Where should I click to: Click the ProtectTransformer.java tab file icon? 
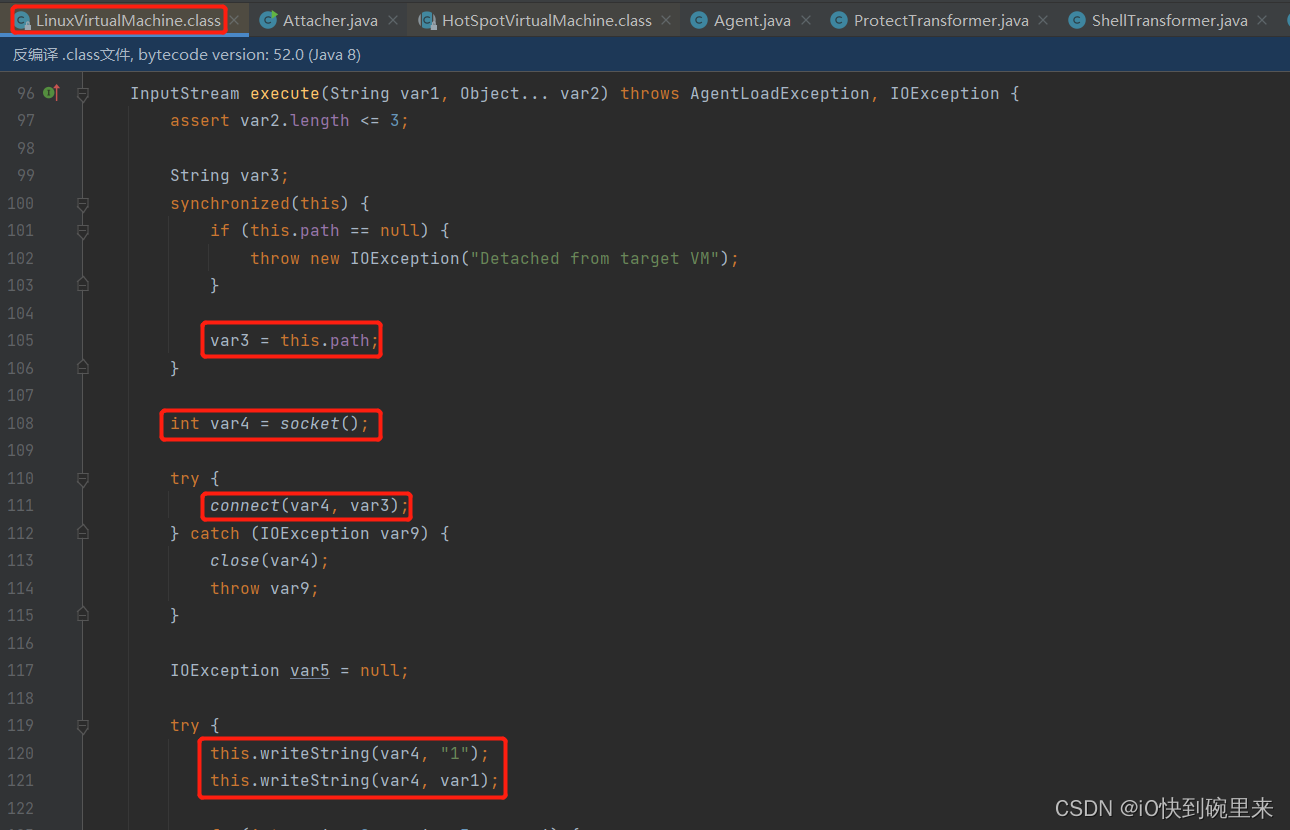[x=839, y=20]
